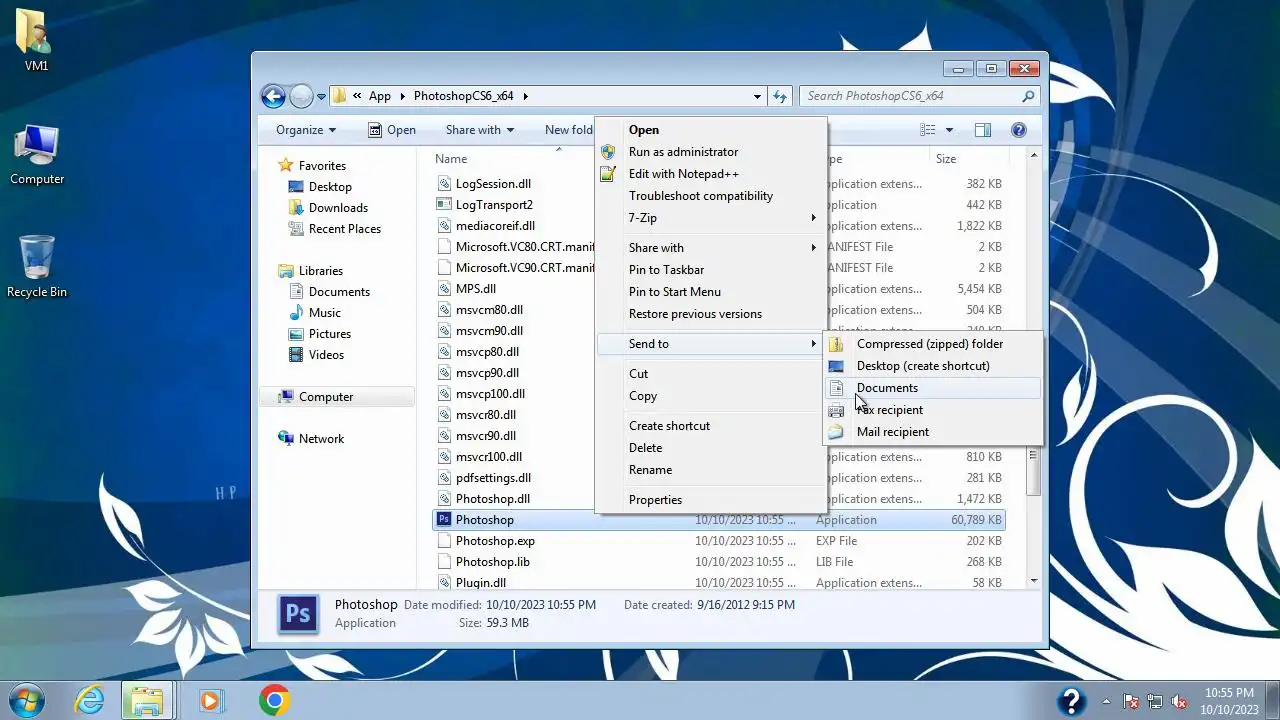Launch Internet Explorer from taskbar
Image resolution: width=1280 pixels, height=720 pixels.
89,700
